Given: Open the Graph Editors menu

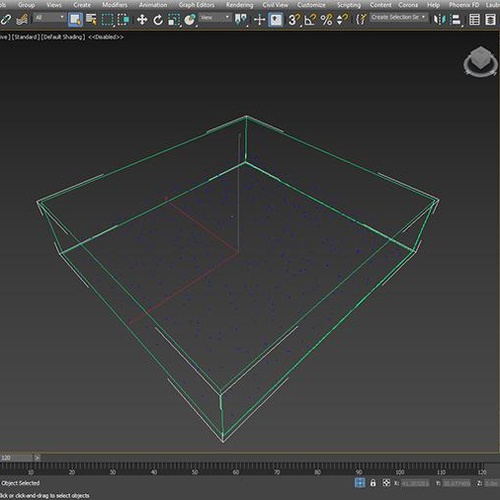Looking at the screenshot, I should [x=197, y=5].
